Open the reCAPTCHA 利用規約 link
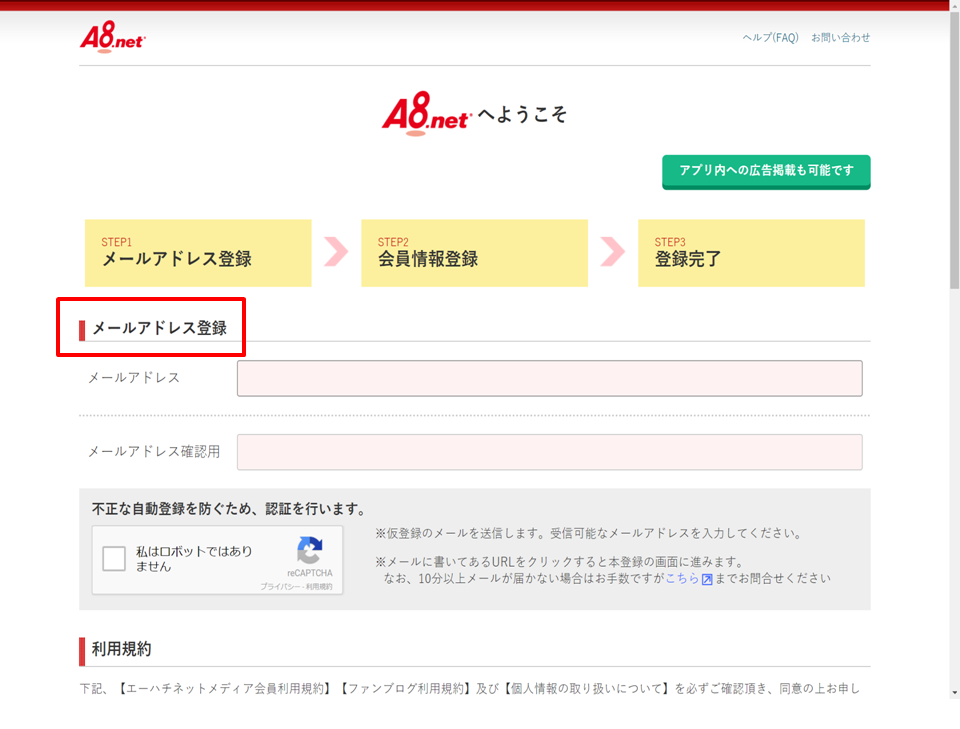960x729 pixels. (x=319, y=586)
